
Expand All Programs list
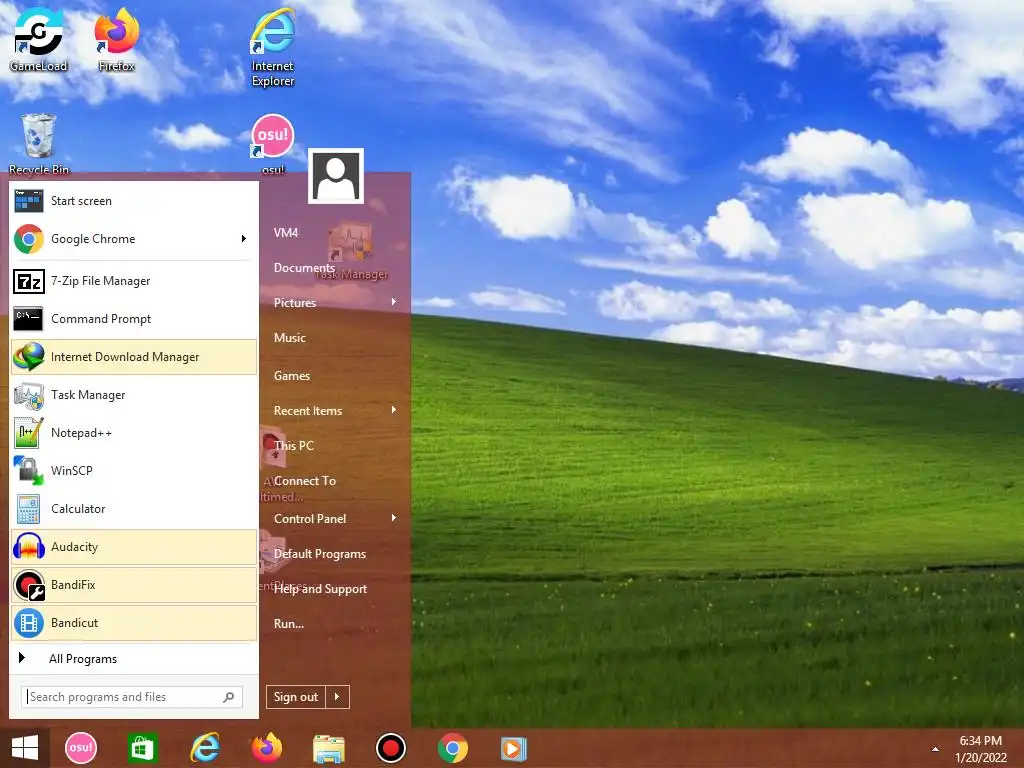click(x=134, y=659)
